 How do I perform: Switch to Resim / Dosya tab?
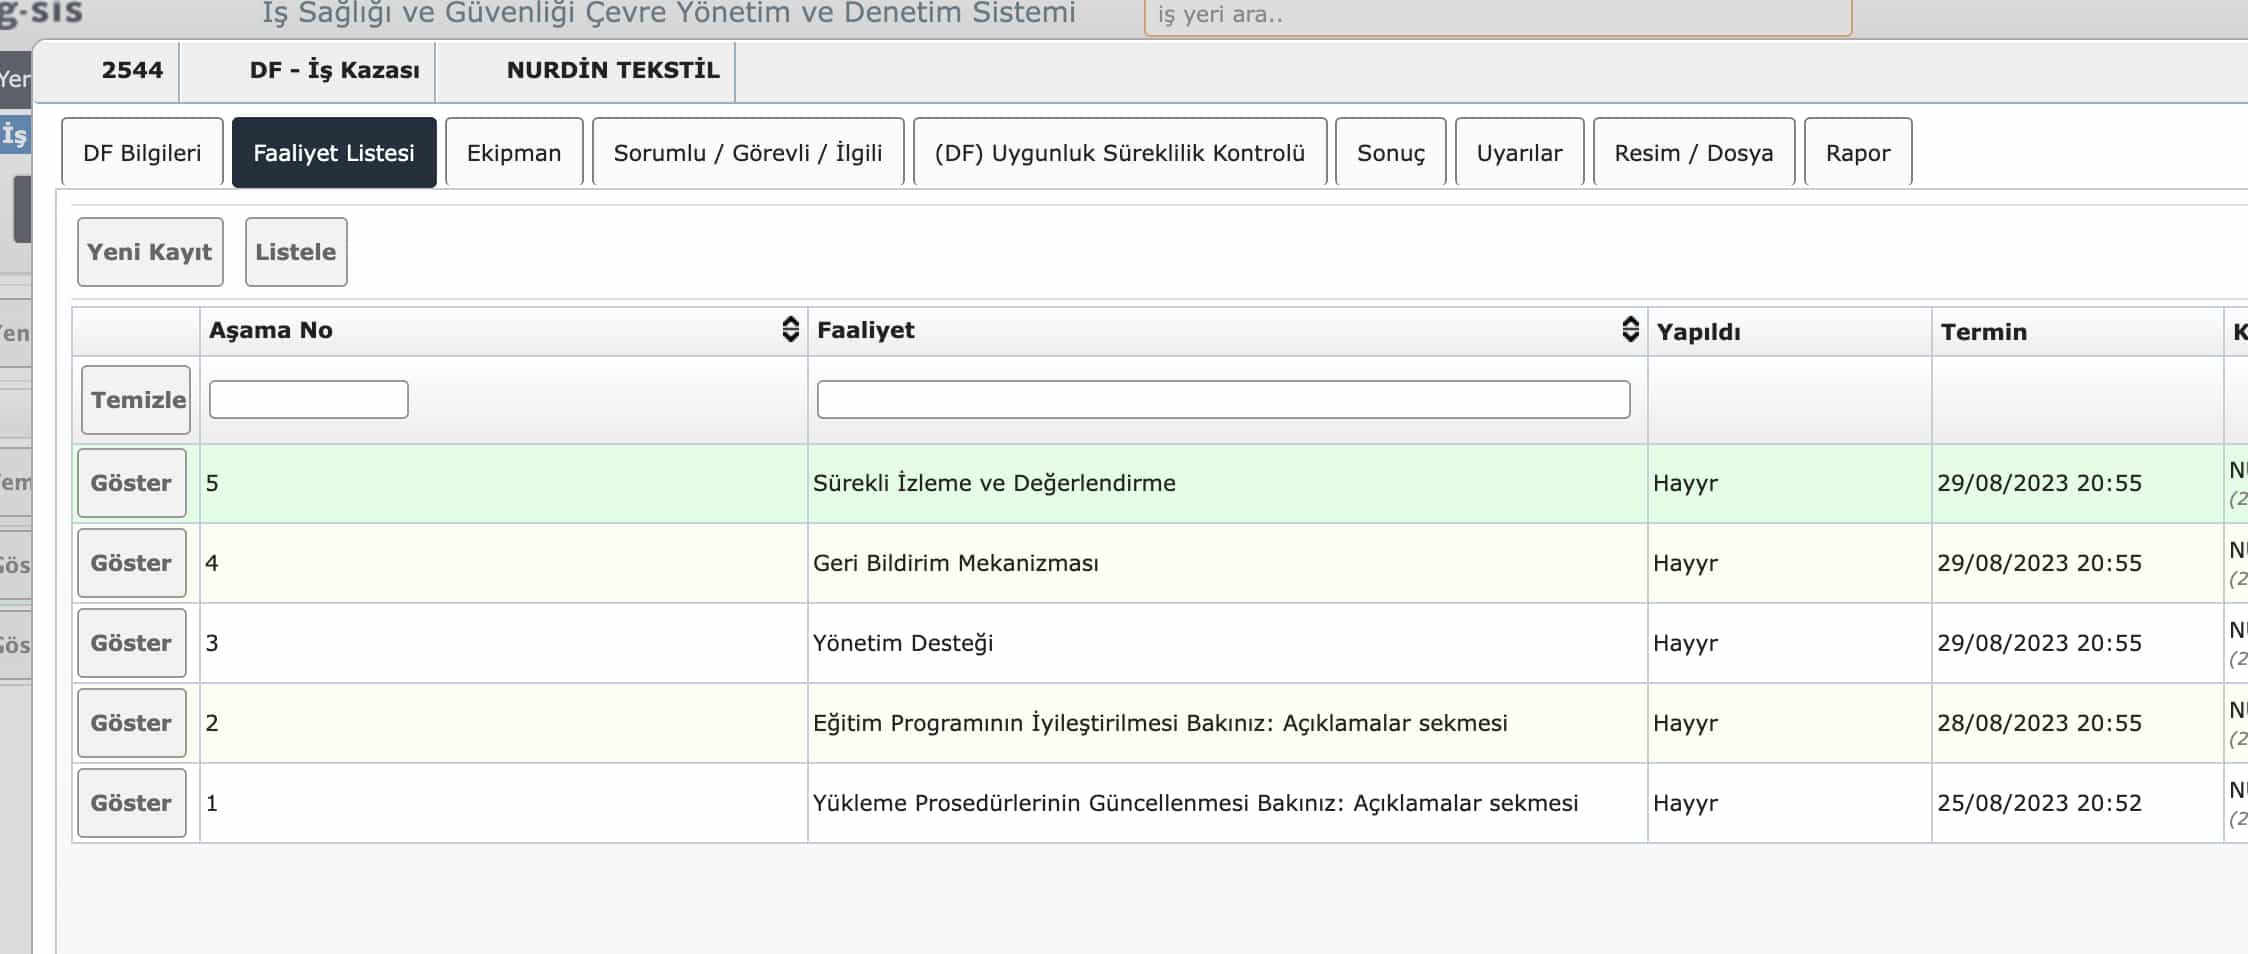[x=1693, y=153]
